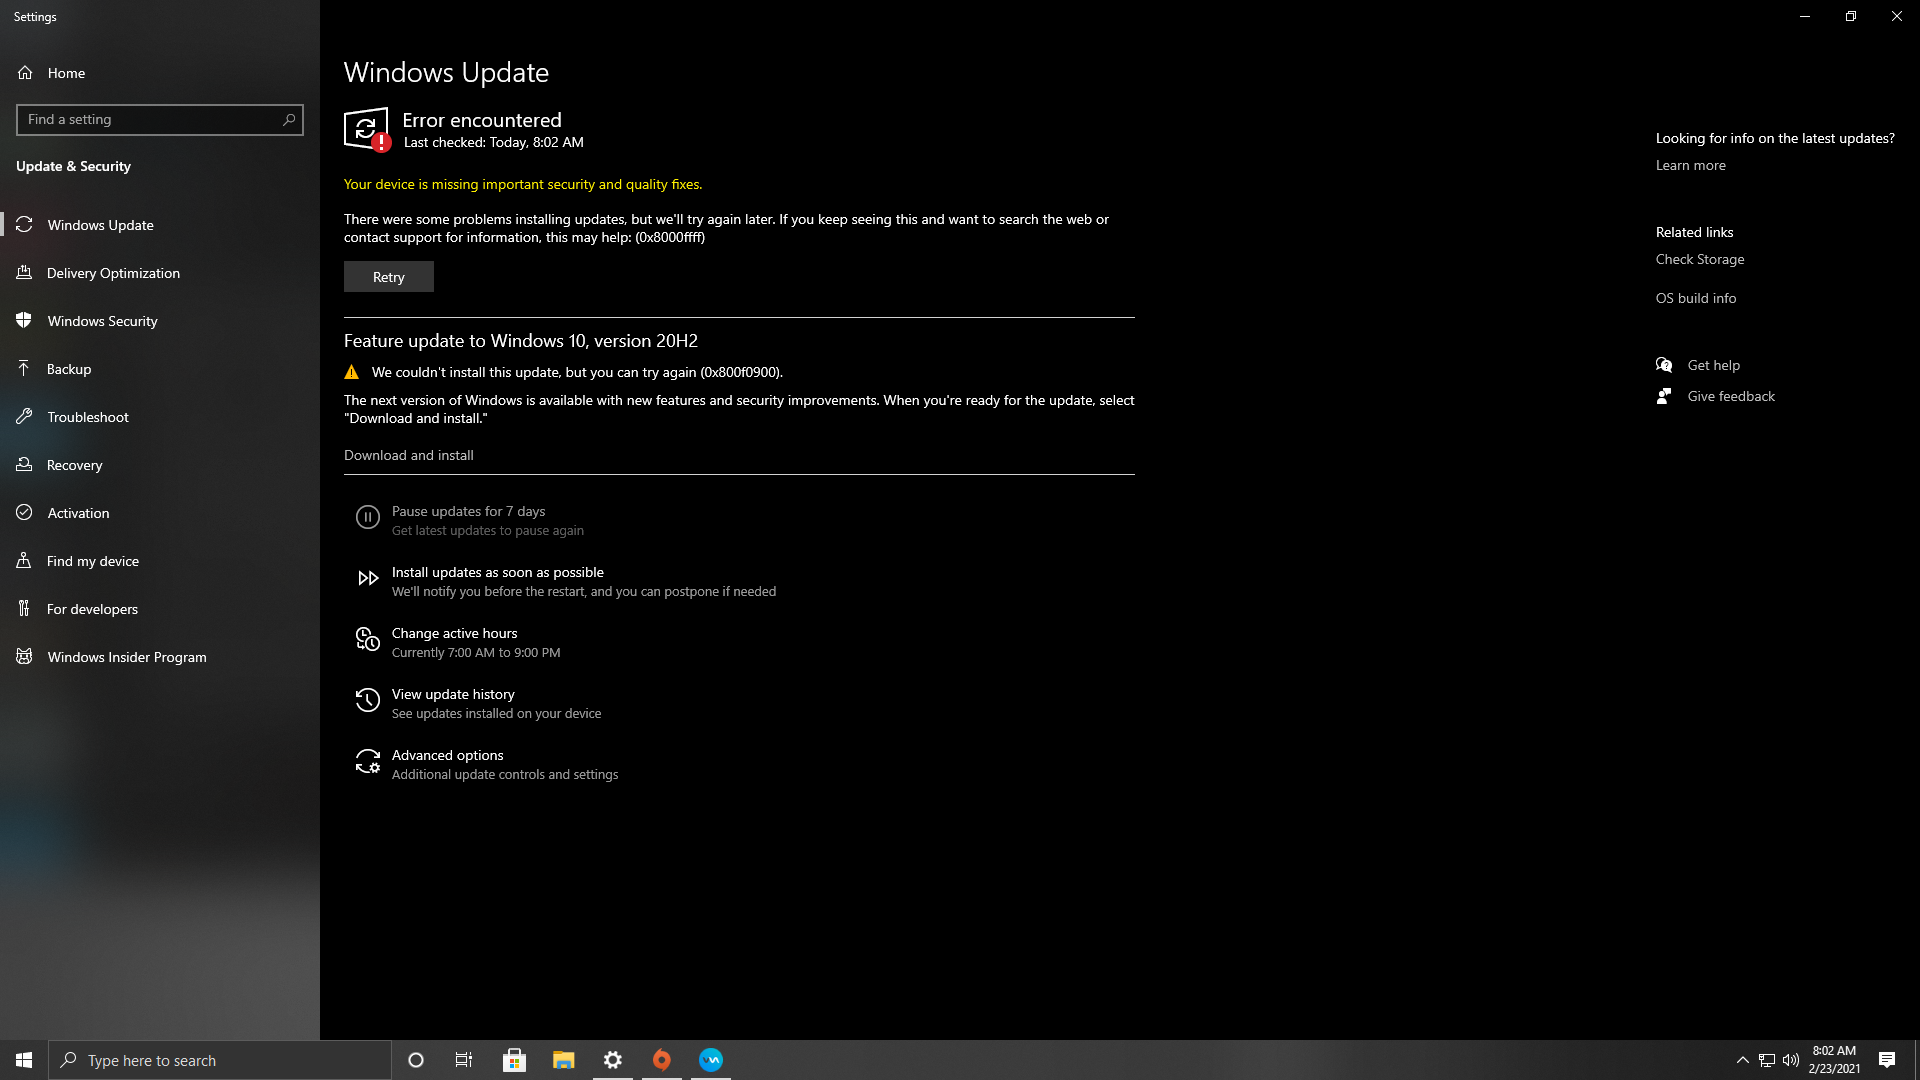Click the Settings gear on the taskbar
The height and width of the screenshot is (1080, 1920).
click(613, 1060)
